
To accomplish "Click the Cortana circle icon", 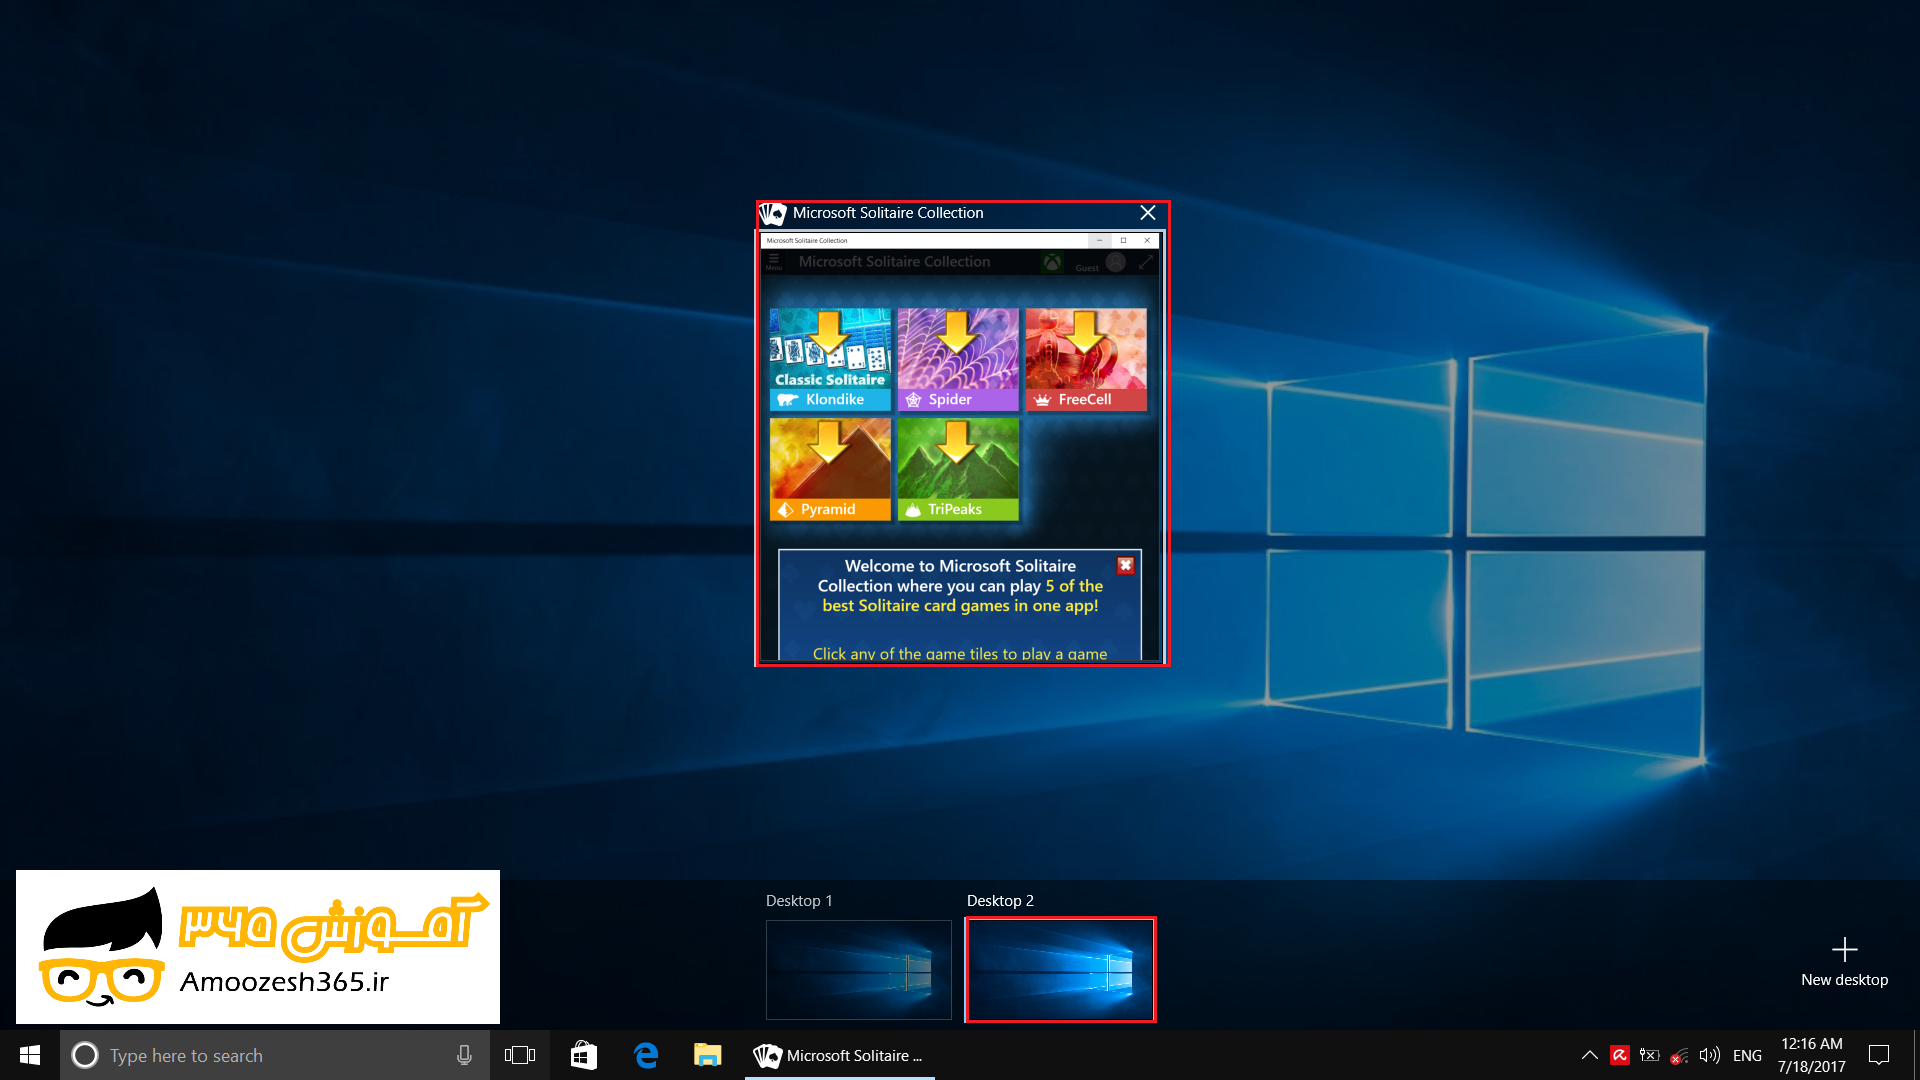I will click(85, 1055).
